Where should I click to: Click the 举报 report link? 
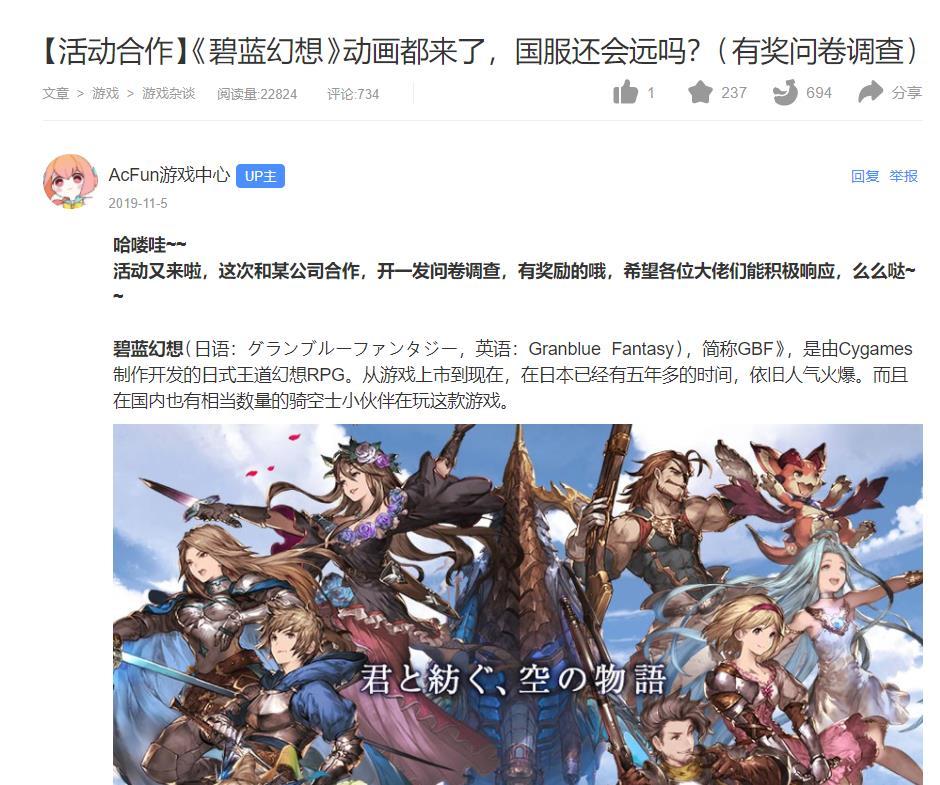tap(903, 176)
